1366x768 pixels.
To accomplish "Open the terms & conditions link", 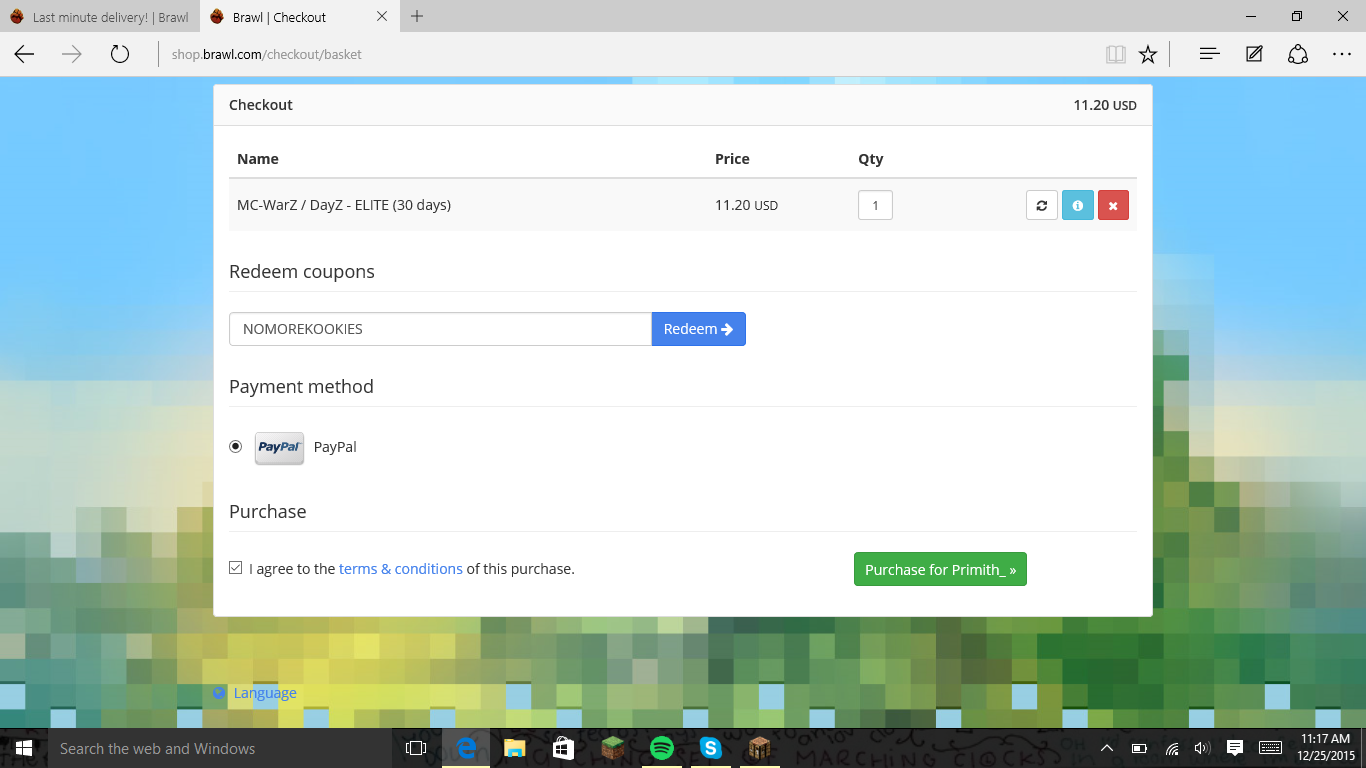I will [x=400, y=569].
